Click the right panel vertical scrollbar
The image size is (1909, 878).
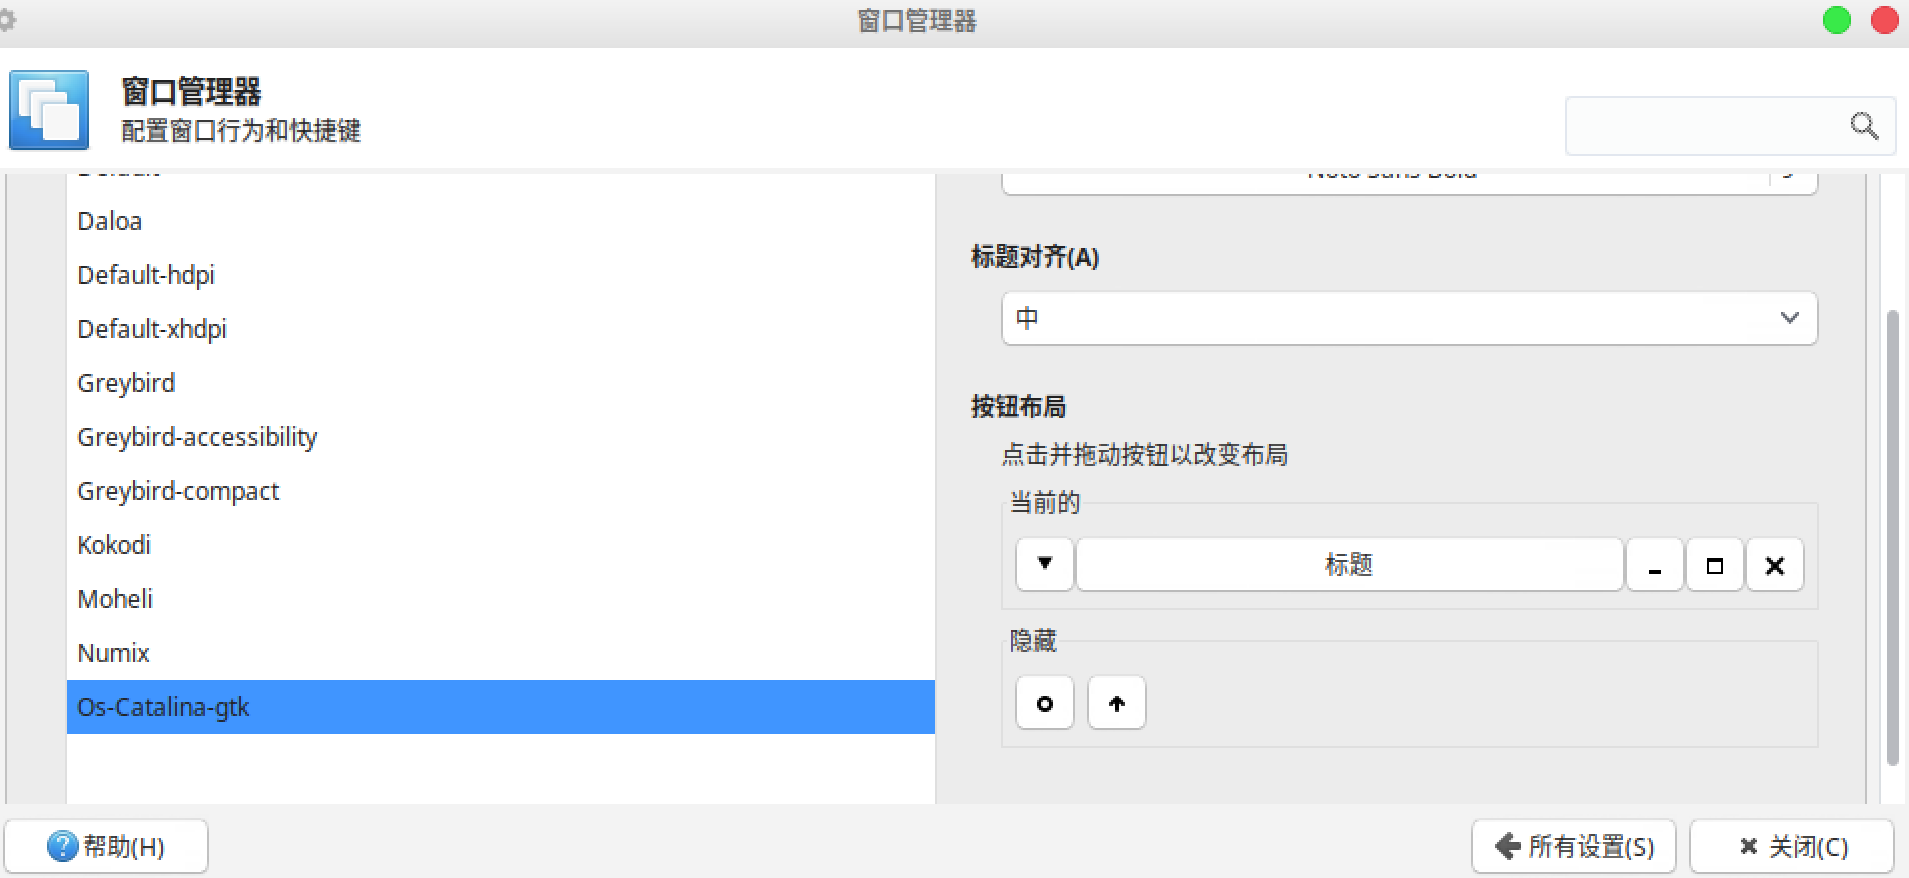coord(1891,540)
